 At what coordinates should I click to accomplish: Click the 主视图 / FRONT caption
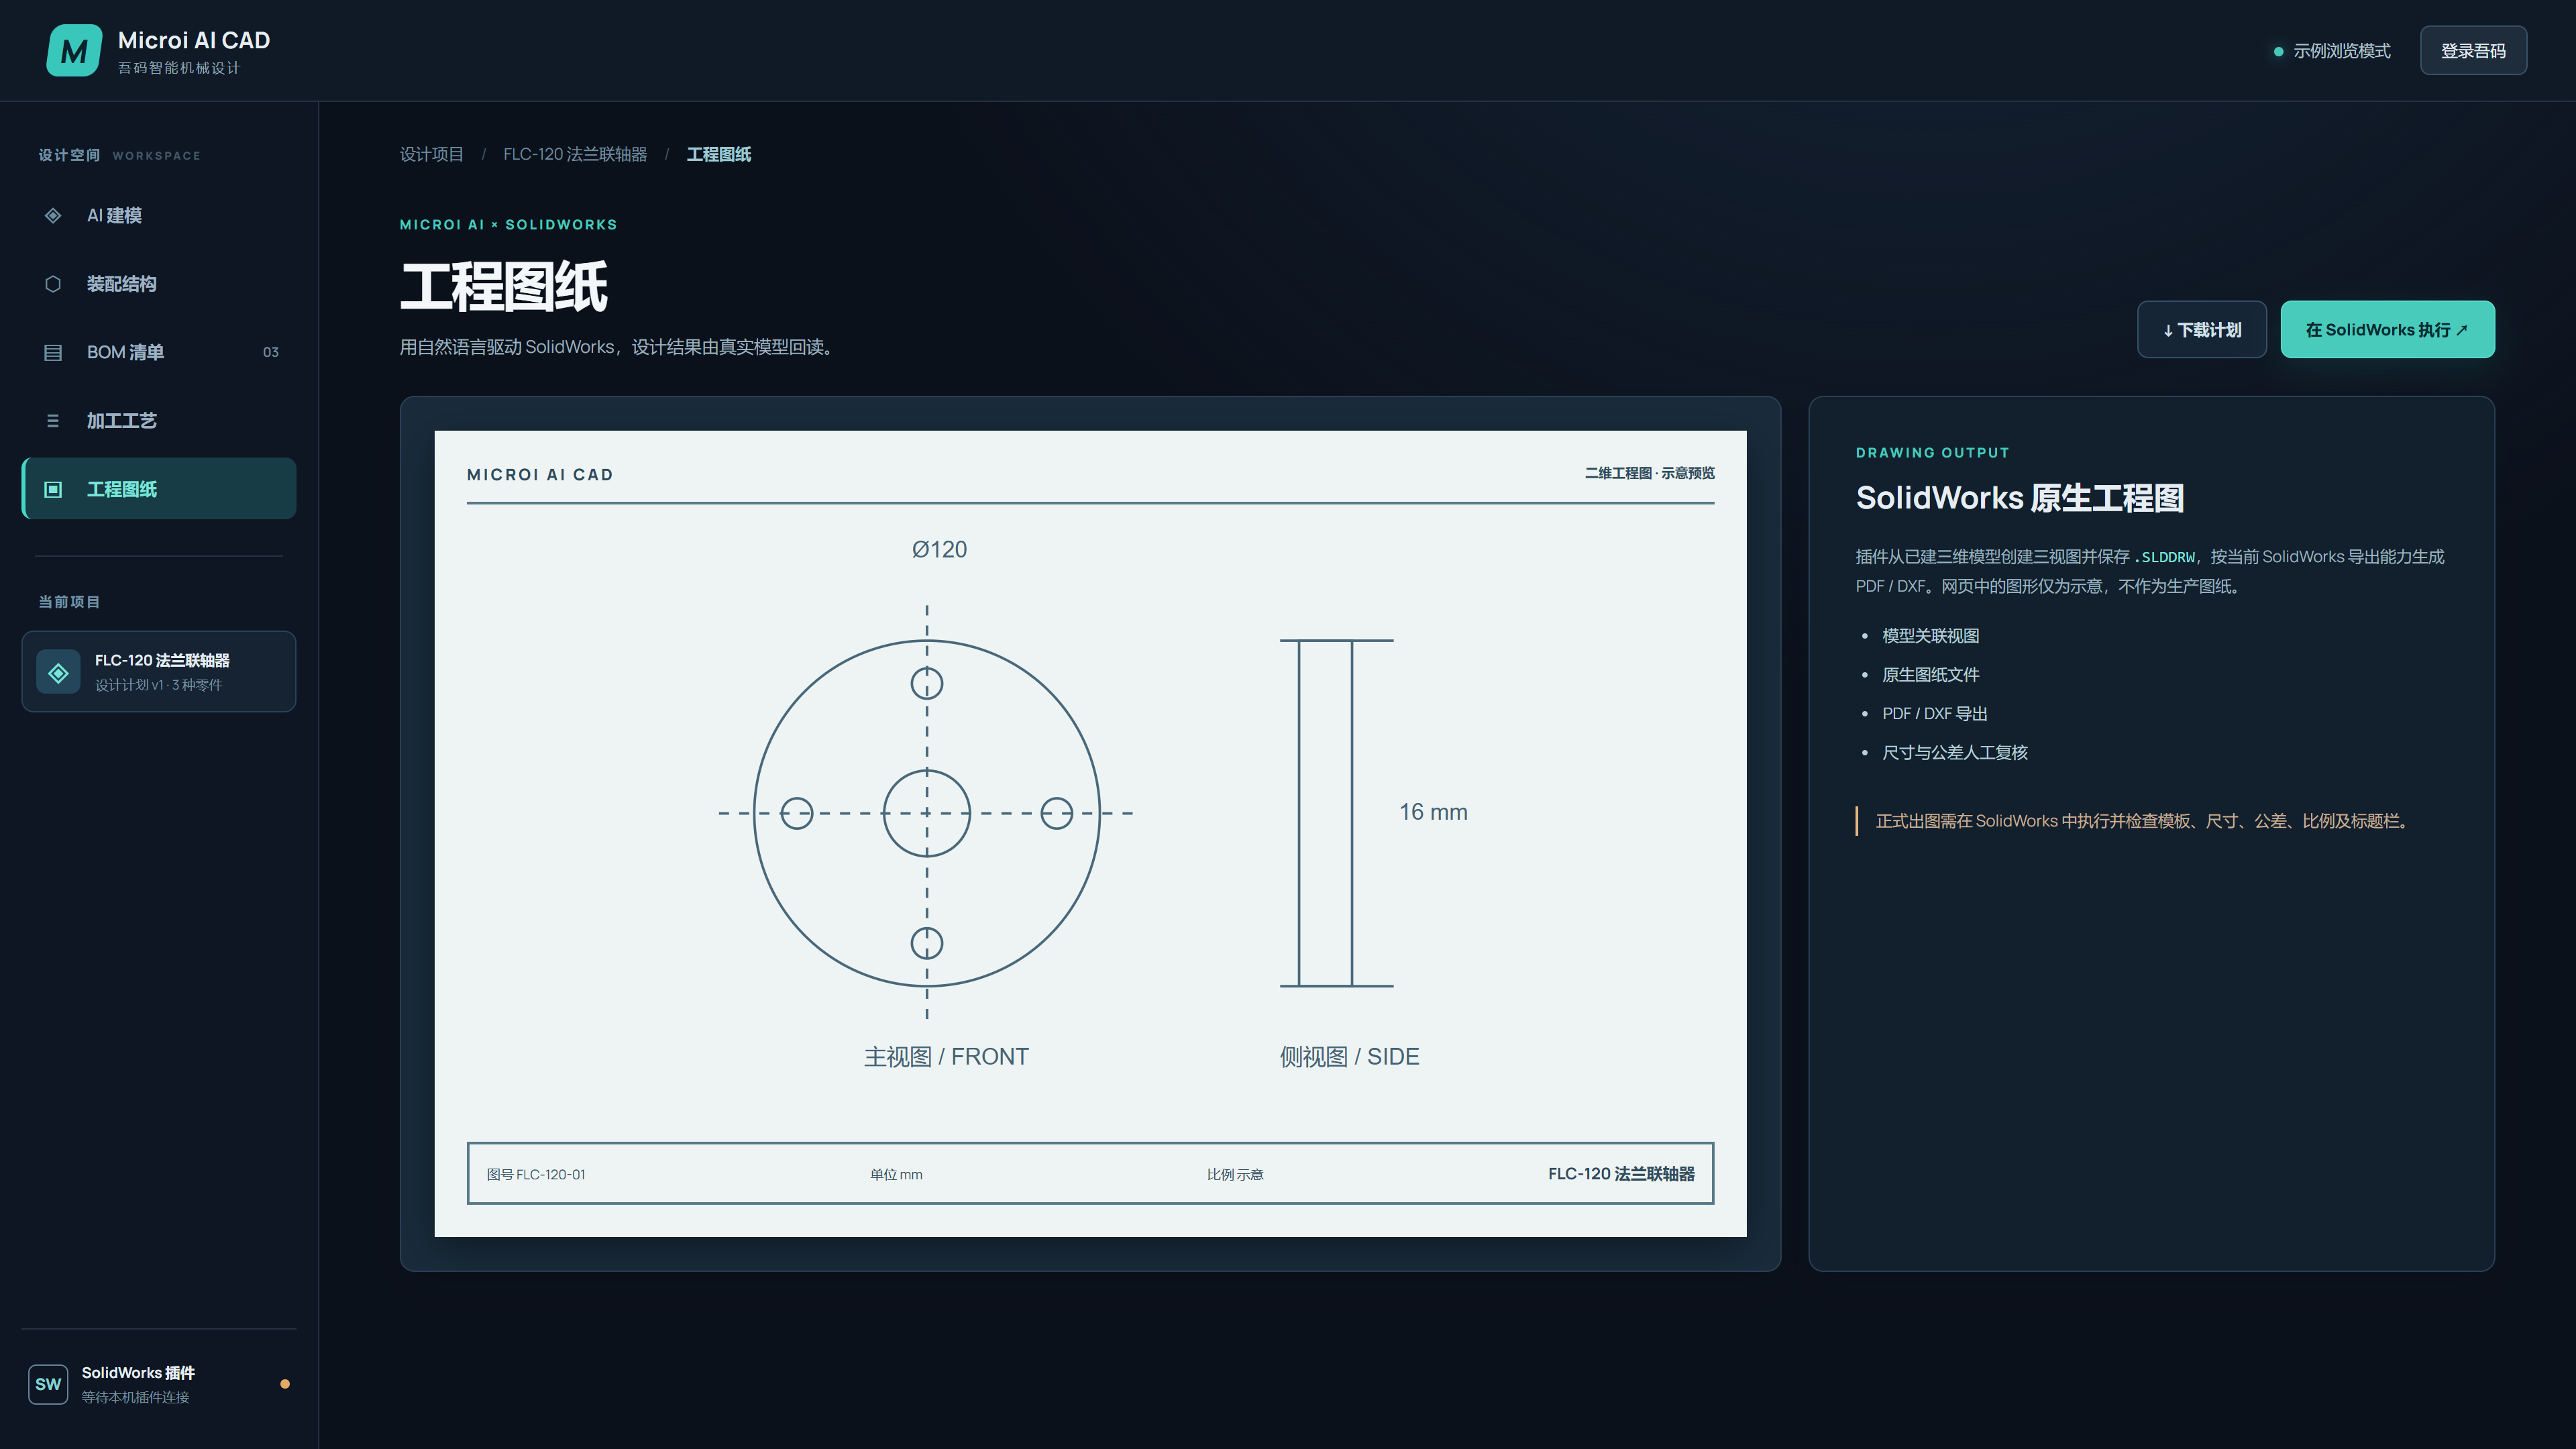946,1057
